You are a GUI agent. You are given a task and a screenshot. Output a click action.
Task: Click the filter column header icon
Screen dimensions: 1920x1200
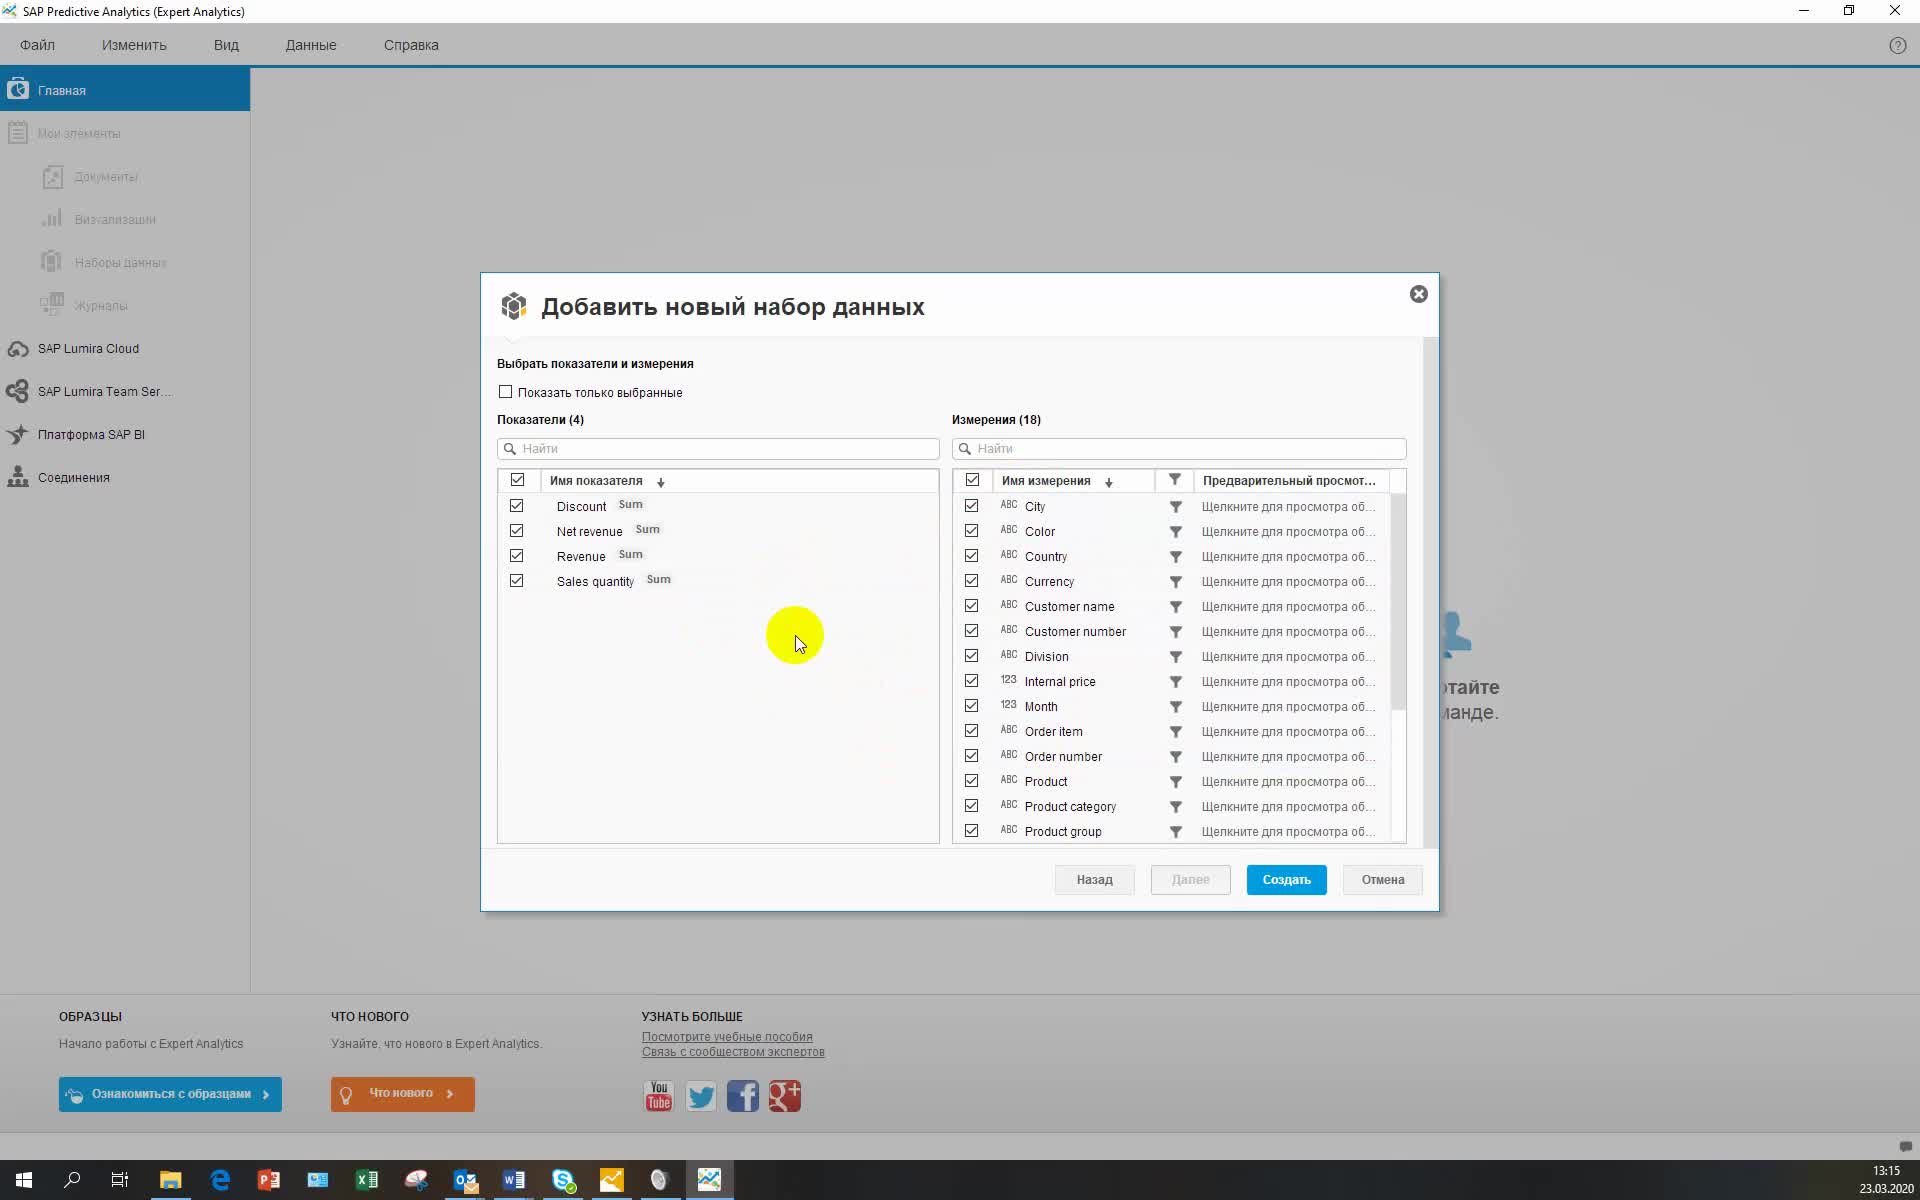(1175, 480)
